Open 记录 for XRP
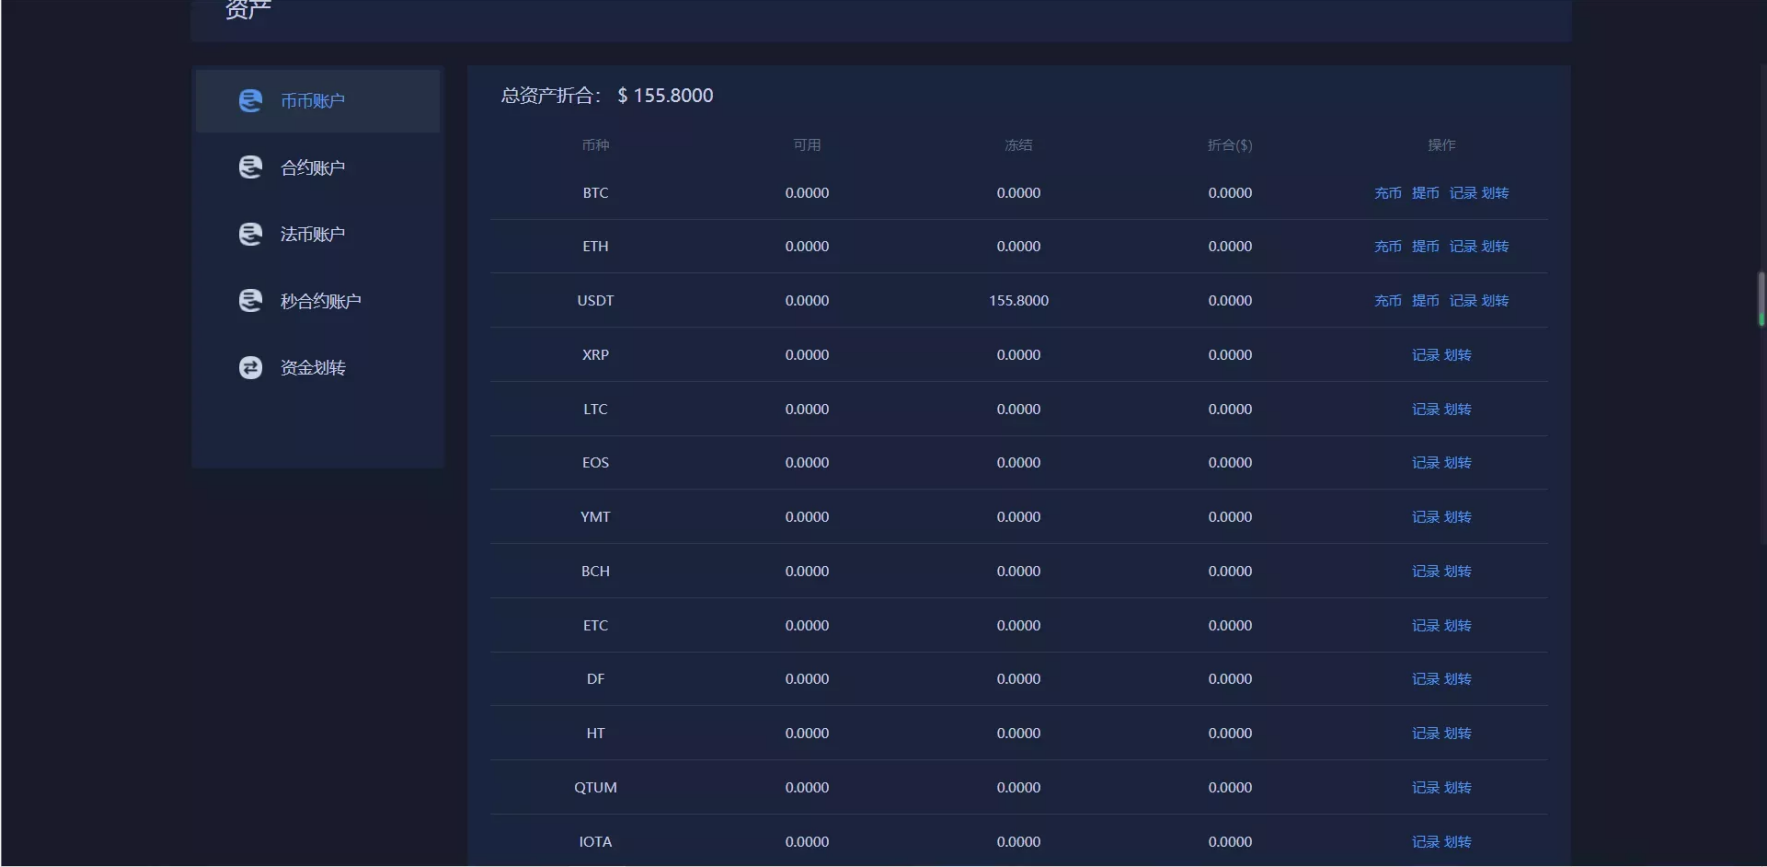Image resolution: width=1767 pixels, height=867 pixels. (x=1425, y=355)
